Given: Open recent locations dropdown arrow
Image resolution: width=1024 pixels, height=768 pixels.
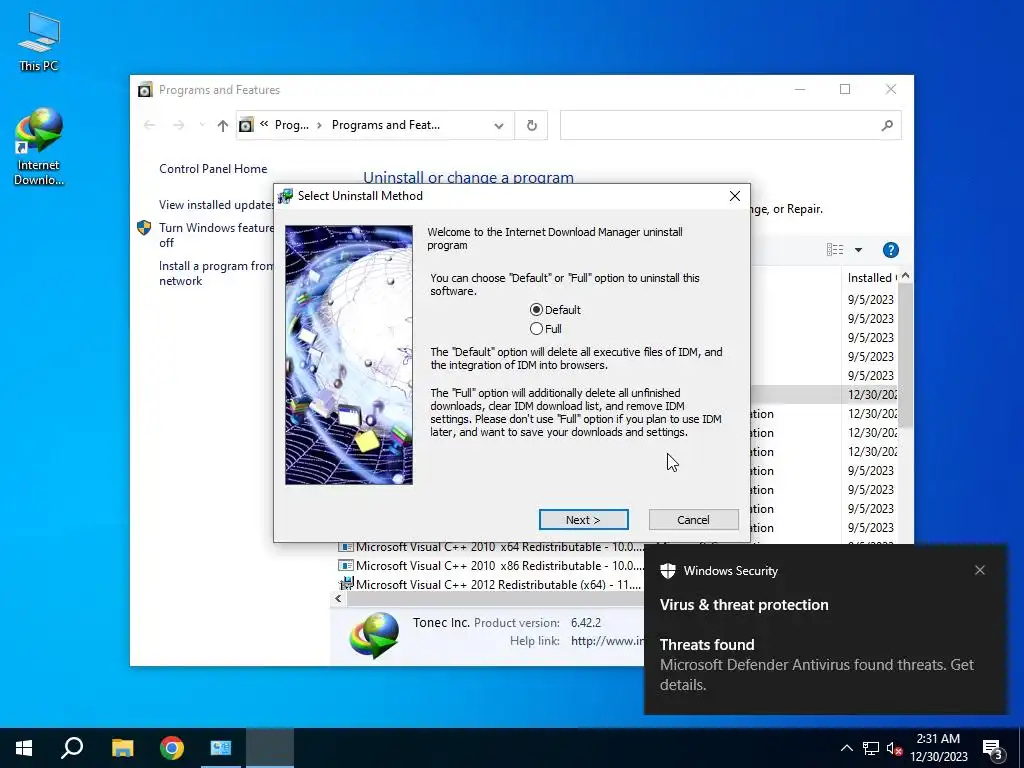Looking at the screenshot, I should pyautogui.click(x=202, y=125).
